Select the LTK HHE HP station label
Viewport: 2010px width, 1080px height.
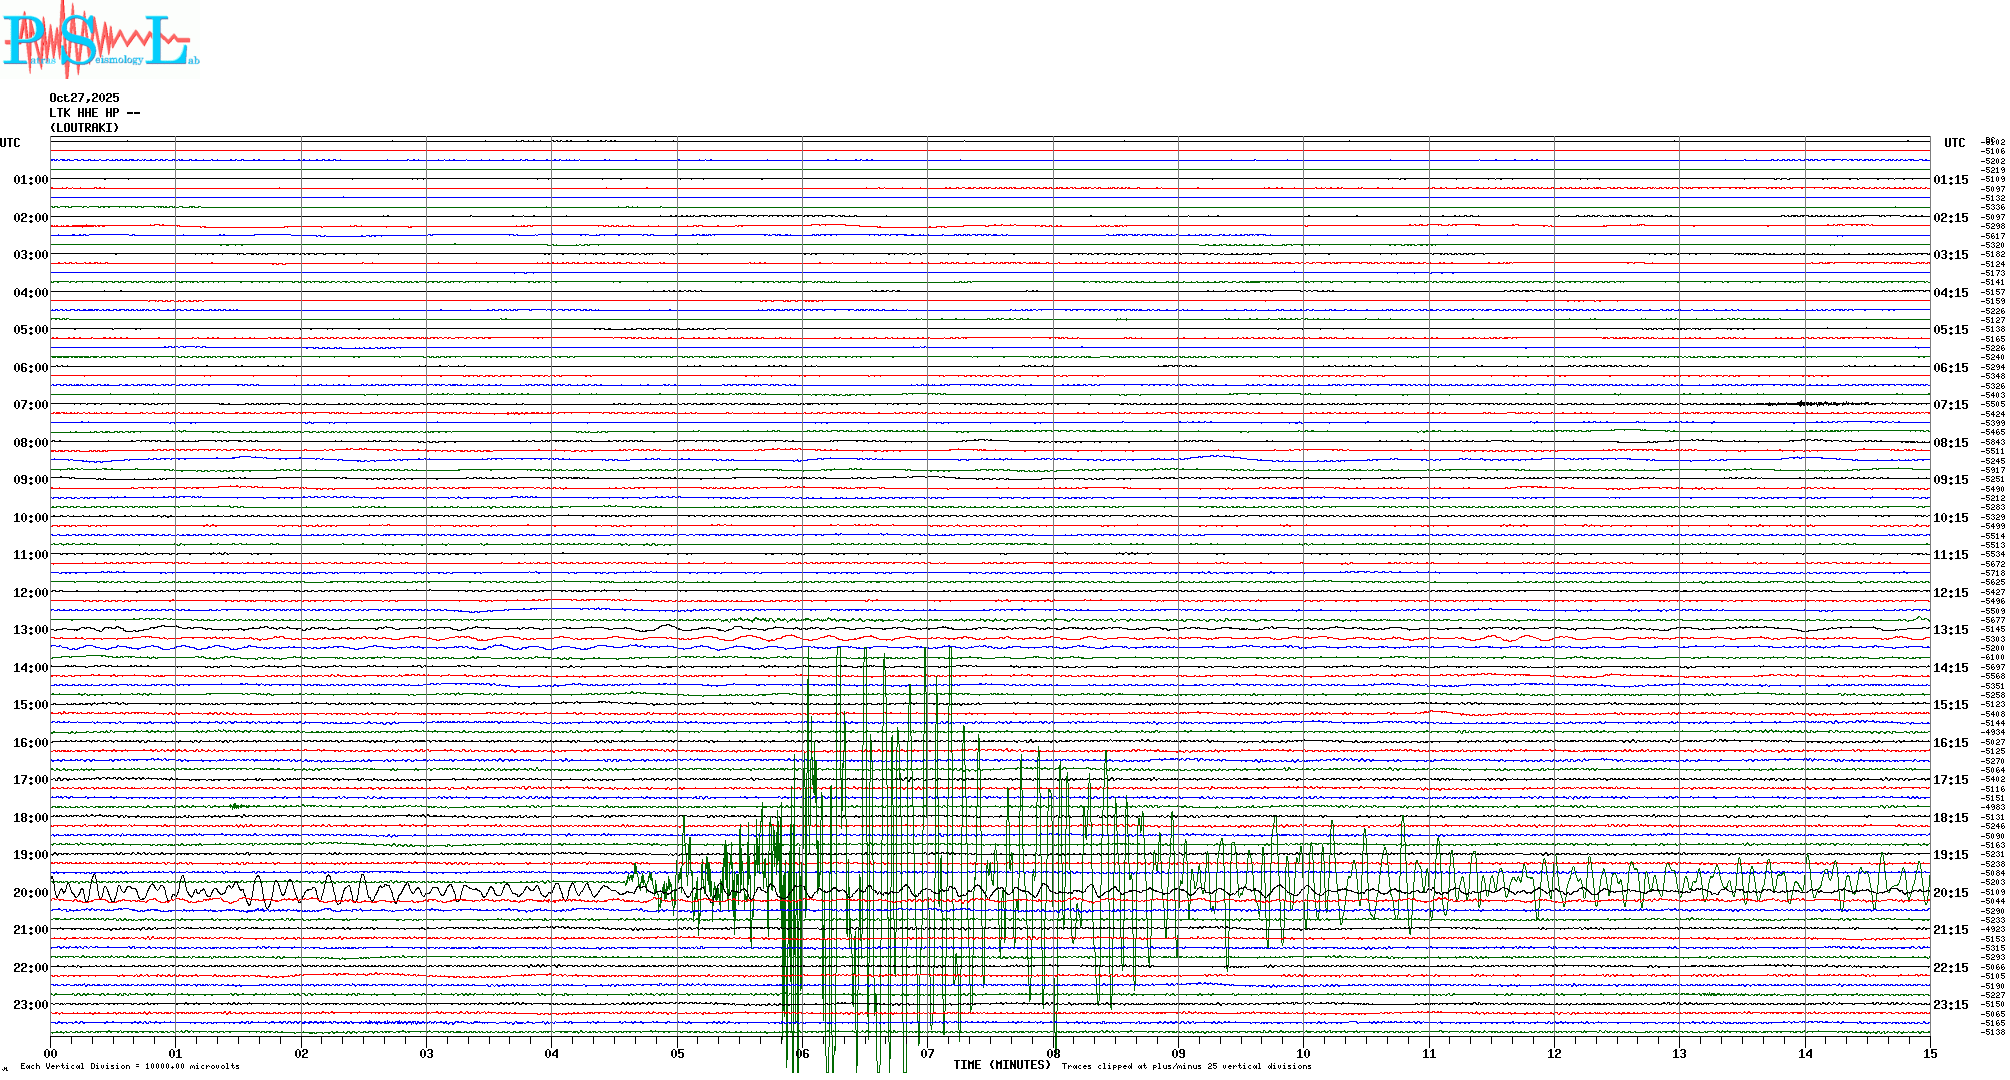[x=94, y=113]
